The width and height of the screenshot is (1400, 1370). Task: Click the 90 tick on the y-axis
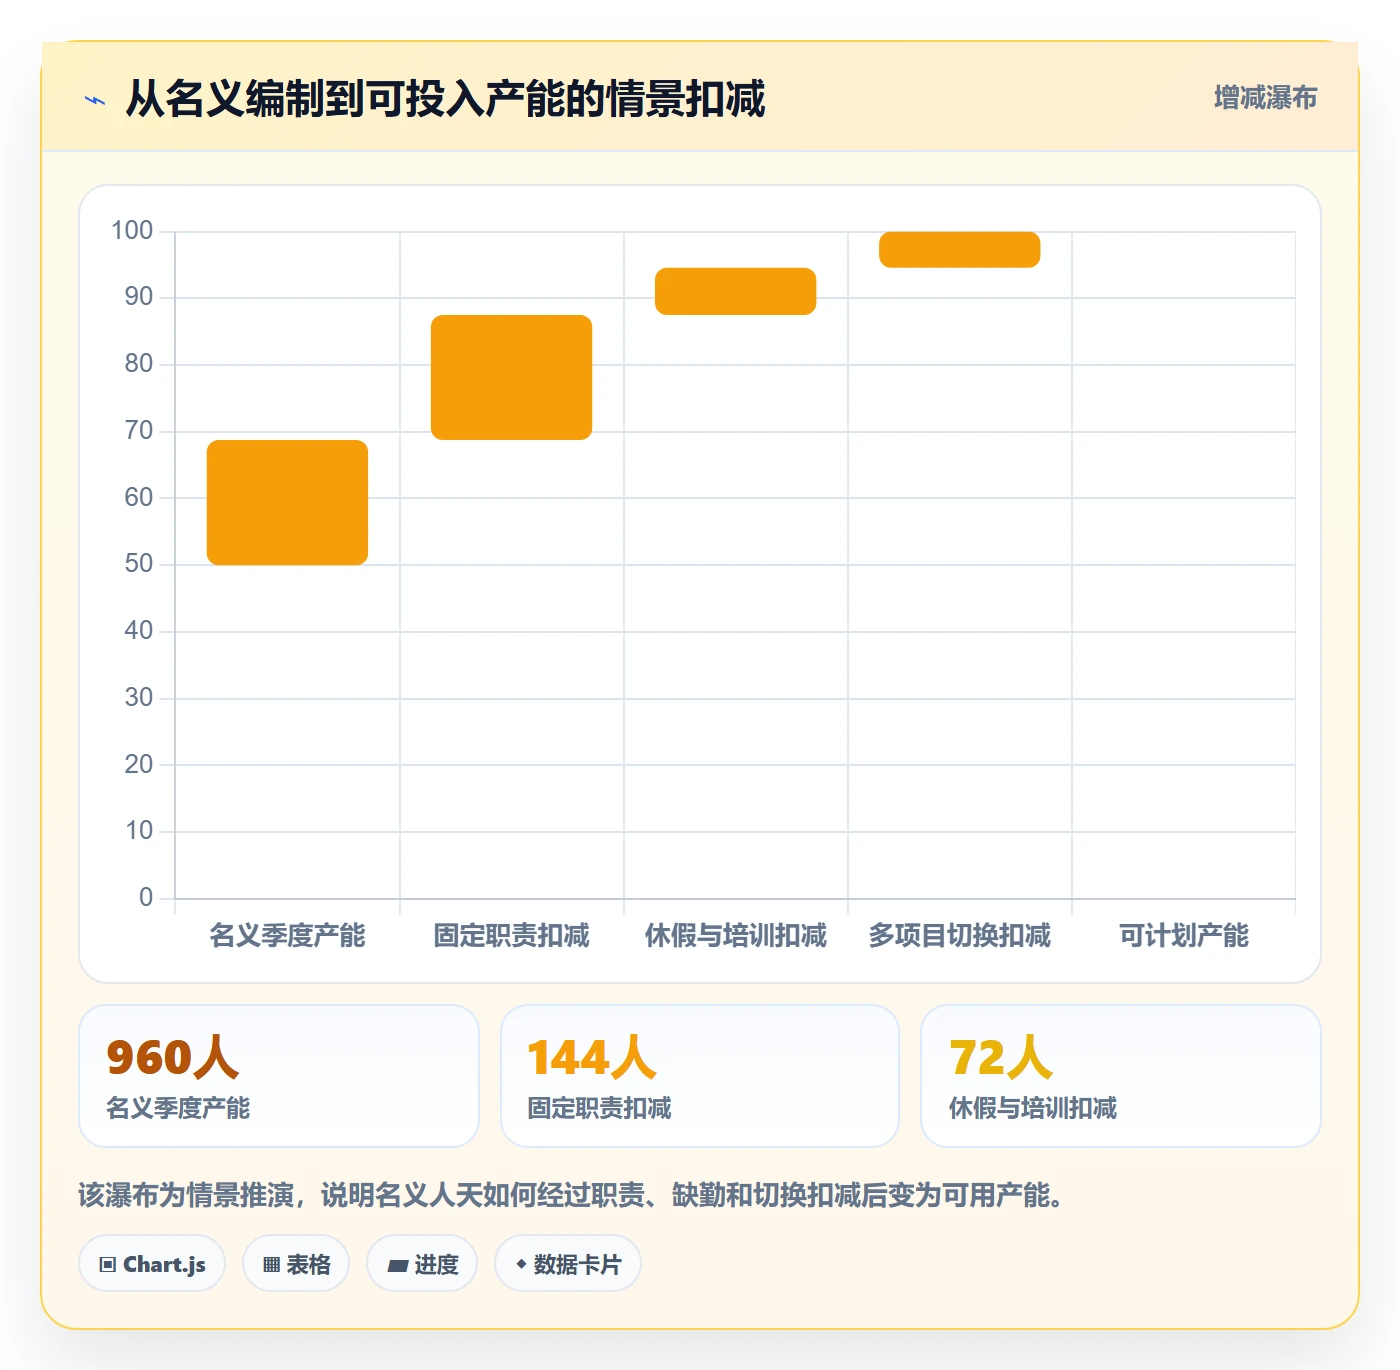(139, 297)
